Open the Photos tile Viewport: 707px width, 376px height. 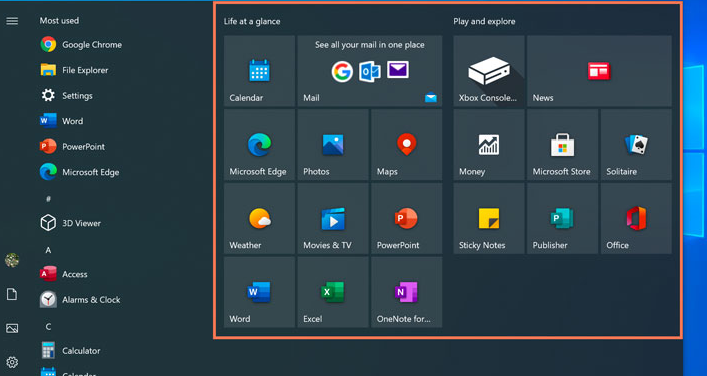(333, 145)
